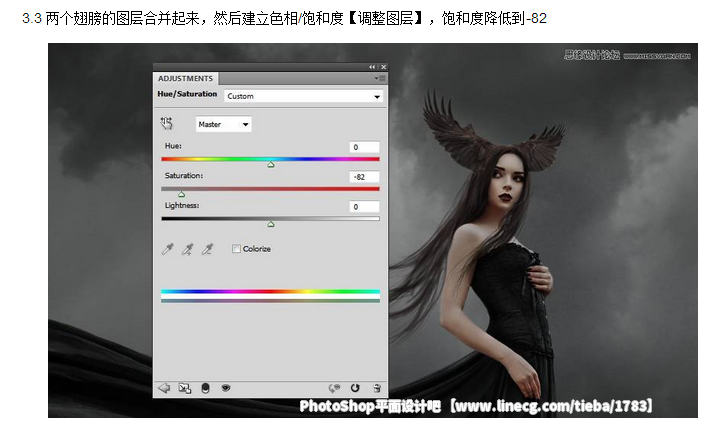
Task: Click the Hue/Saturation title label
Action: point(187,94)
